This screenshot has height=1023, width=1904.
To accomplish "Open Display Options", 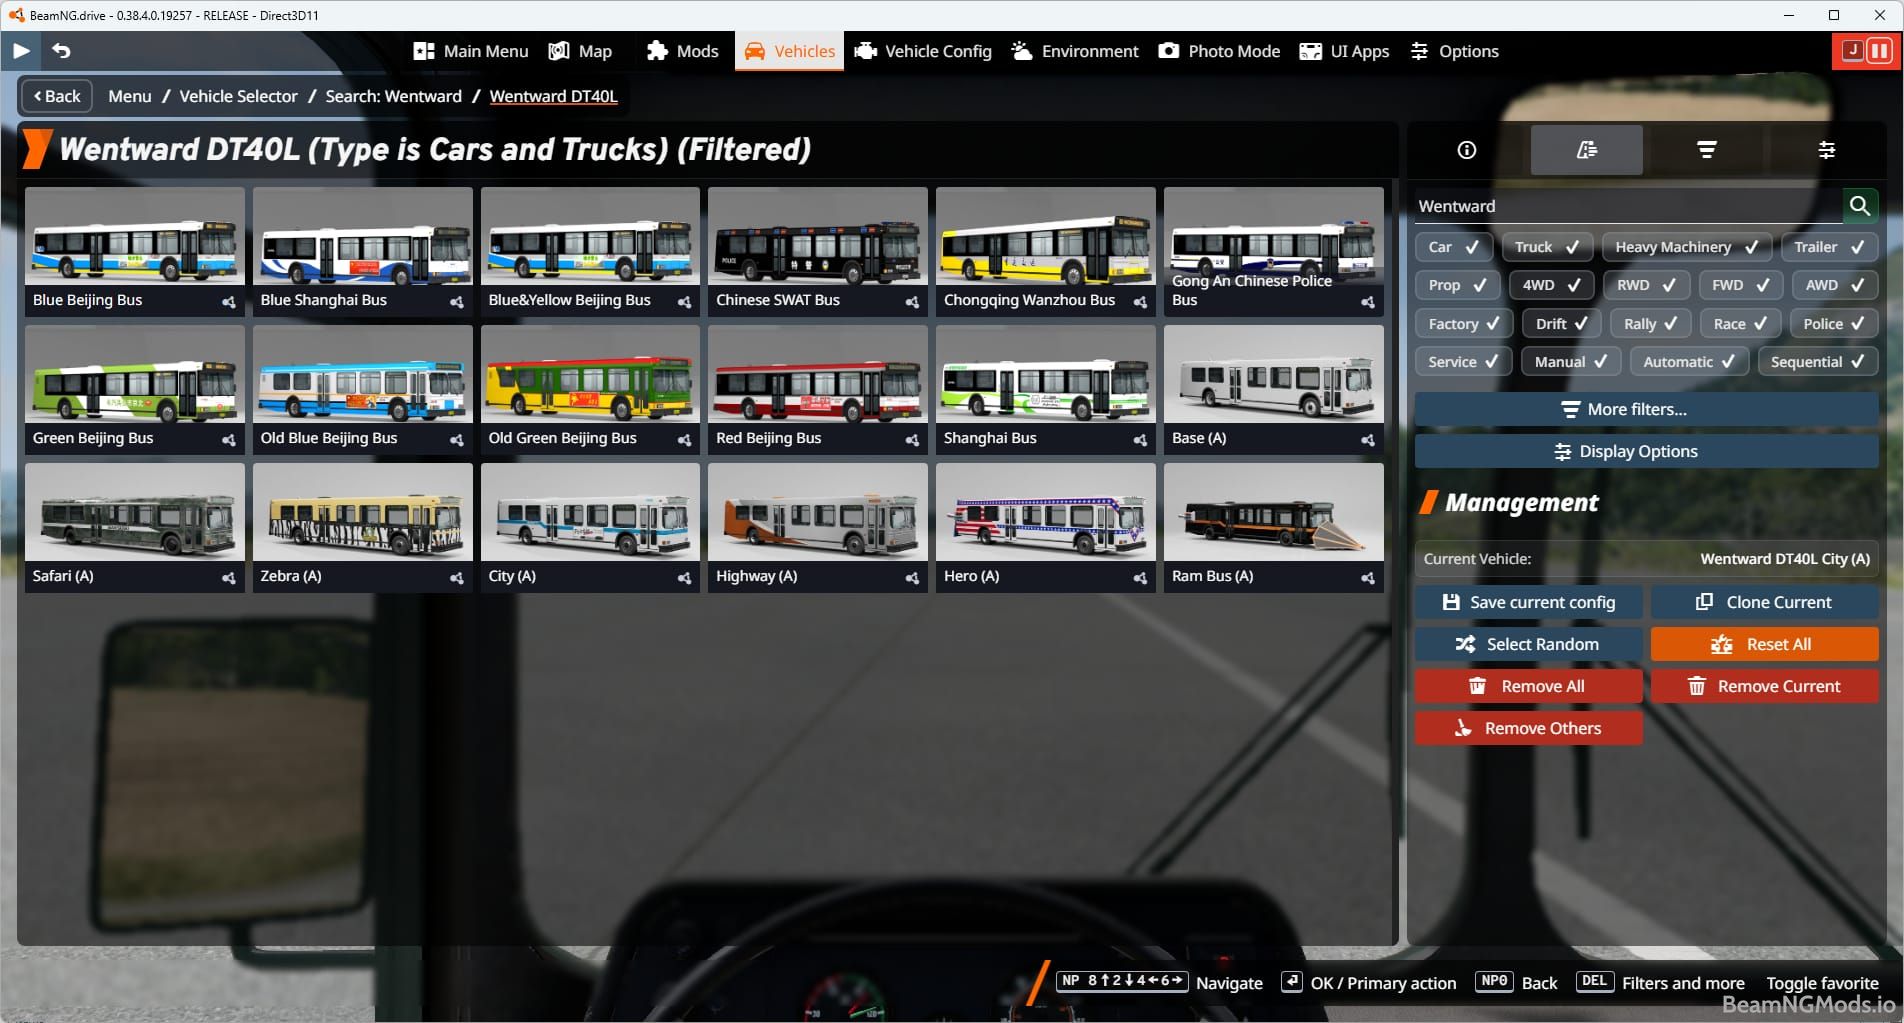I will [x=1644, y=451].
